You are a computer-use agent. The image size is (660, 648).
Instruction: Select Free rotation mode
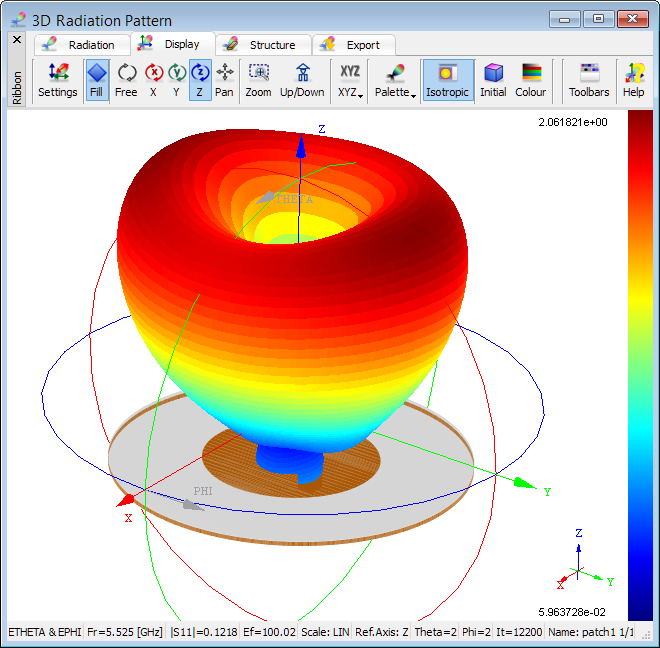[126, 80]
